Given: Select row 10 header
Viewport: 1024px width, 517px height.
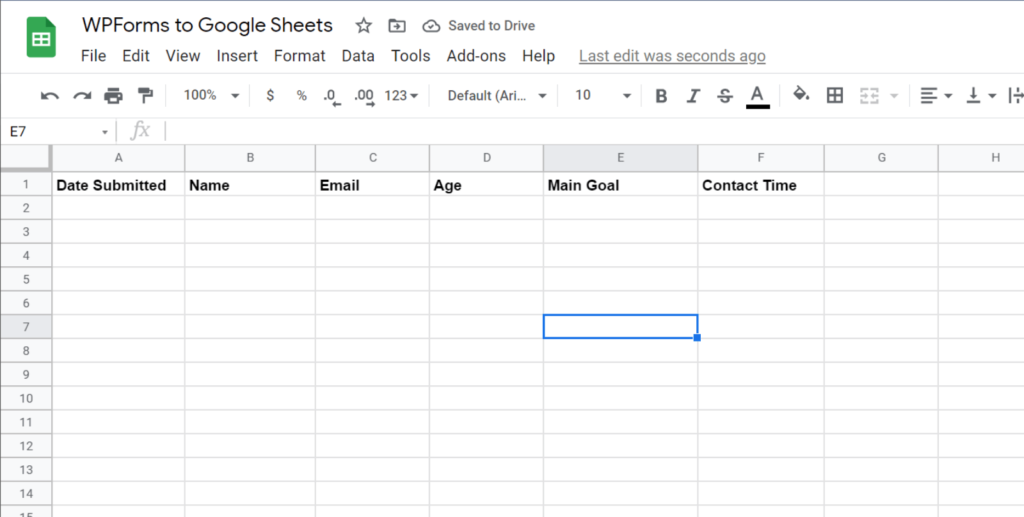Looking at the screenshot, I should 26,398.
